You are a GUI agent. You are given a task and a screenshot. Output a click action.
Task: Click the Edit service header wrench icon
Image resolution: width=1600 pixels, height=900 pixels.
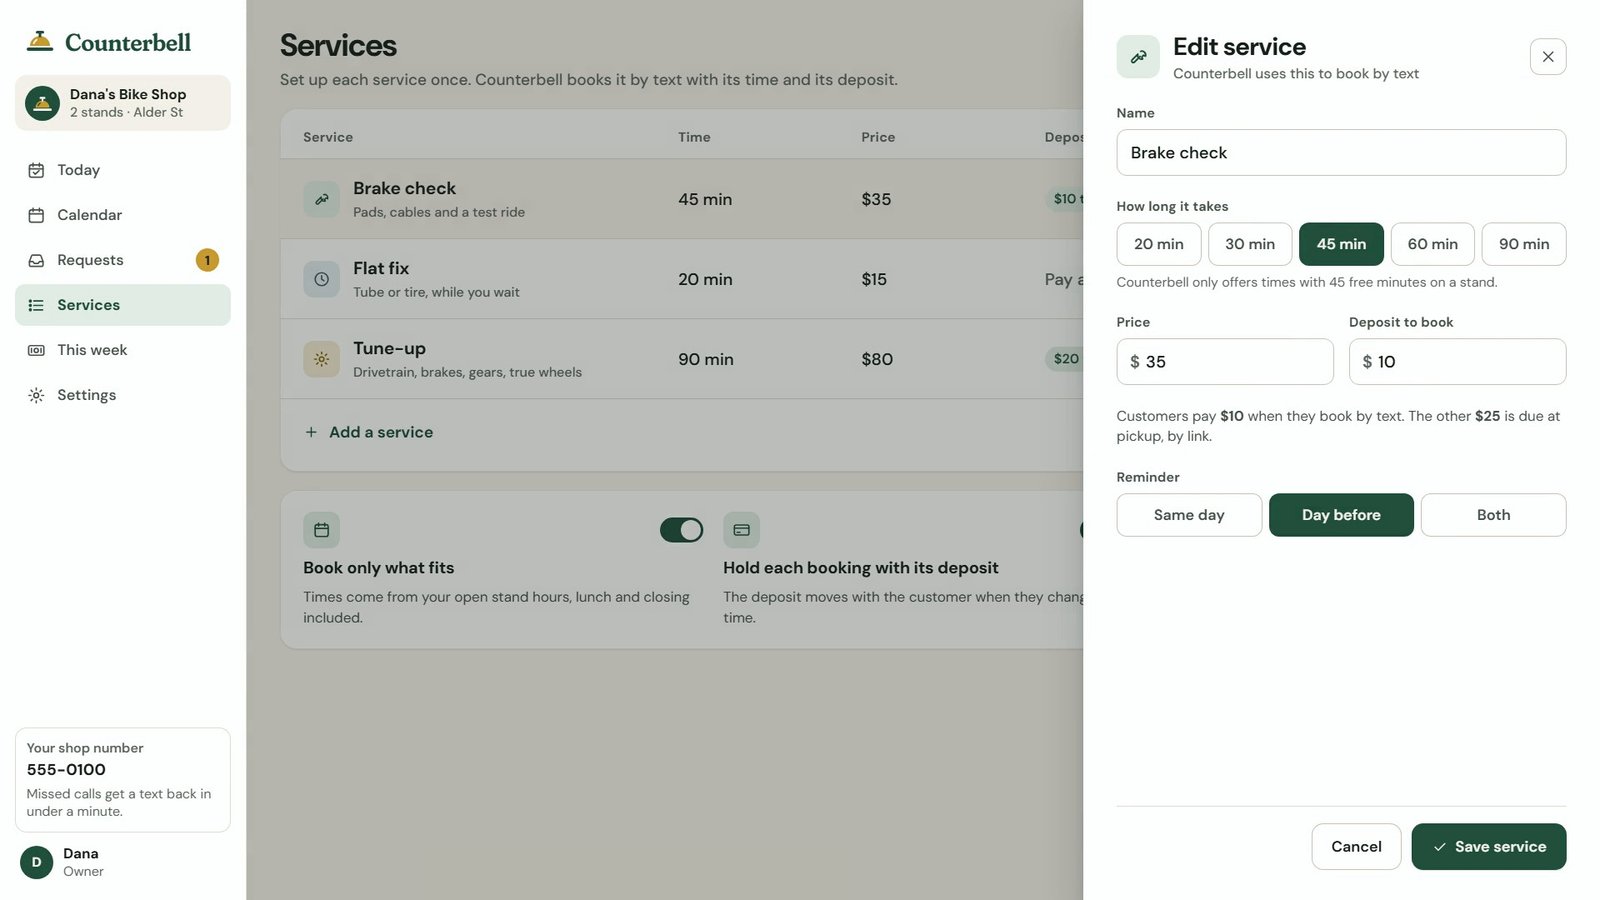(1138, 57)
